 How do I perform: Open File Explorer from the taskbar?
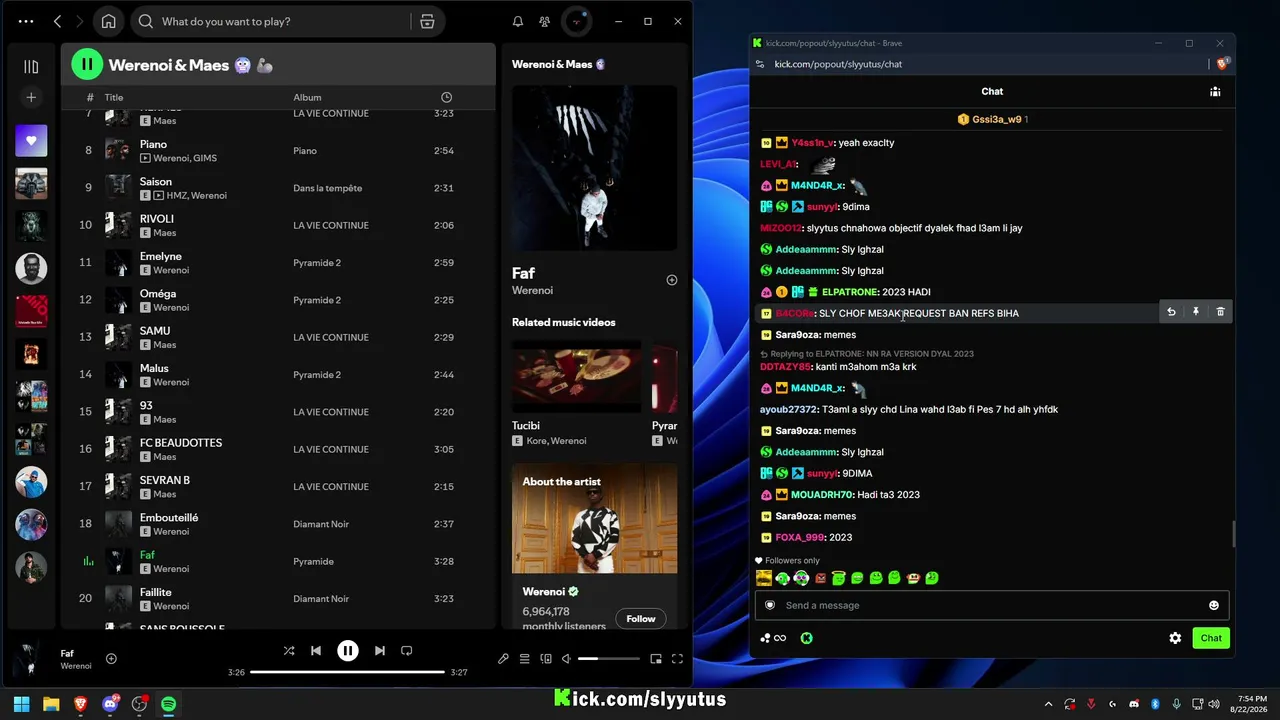click(x=51, y=704)
